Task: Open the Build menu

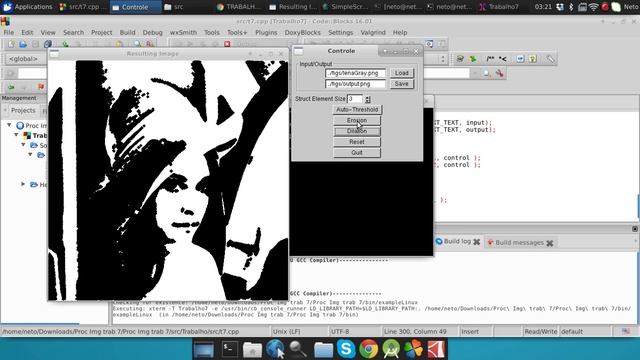Action: click(x=127, y=32)
